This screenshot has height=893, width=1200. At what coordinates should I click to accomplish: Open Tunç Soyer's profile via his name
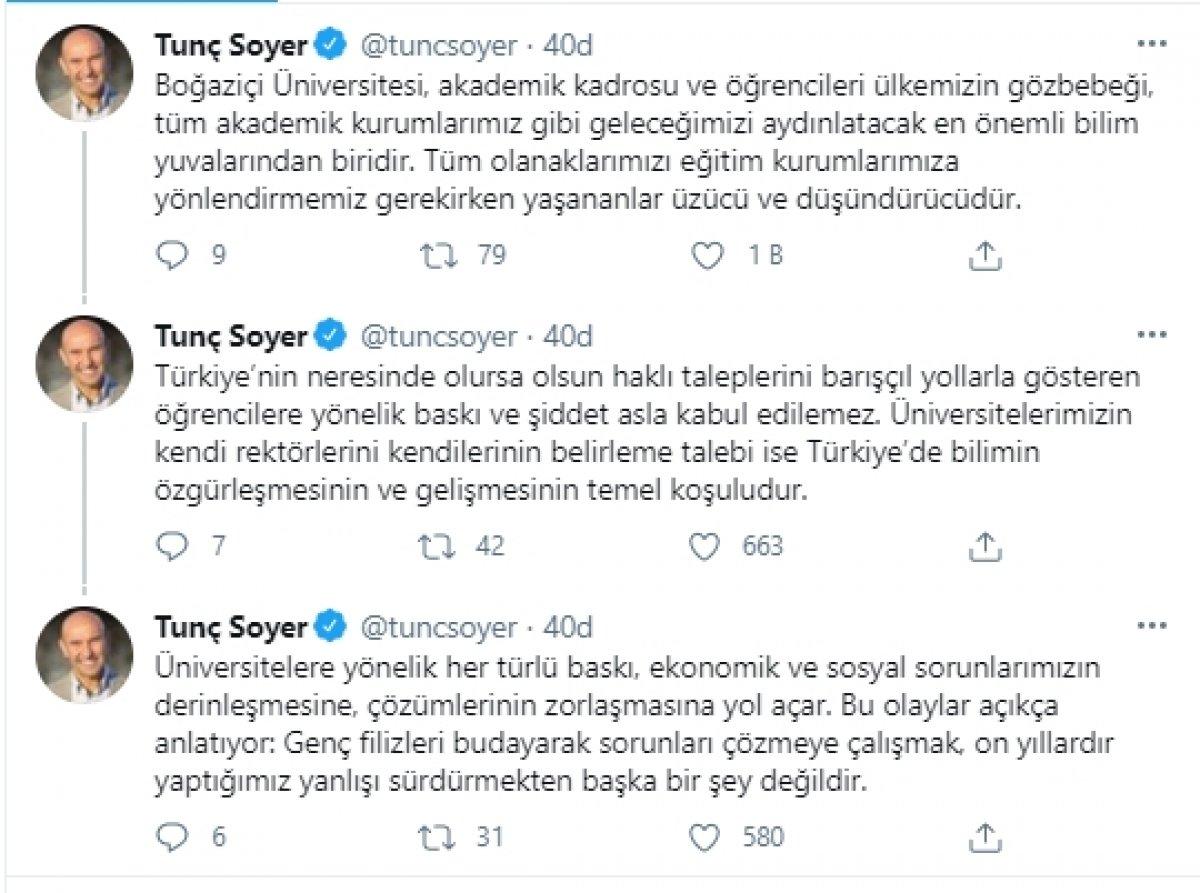(x=232, y=44)
